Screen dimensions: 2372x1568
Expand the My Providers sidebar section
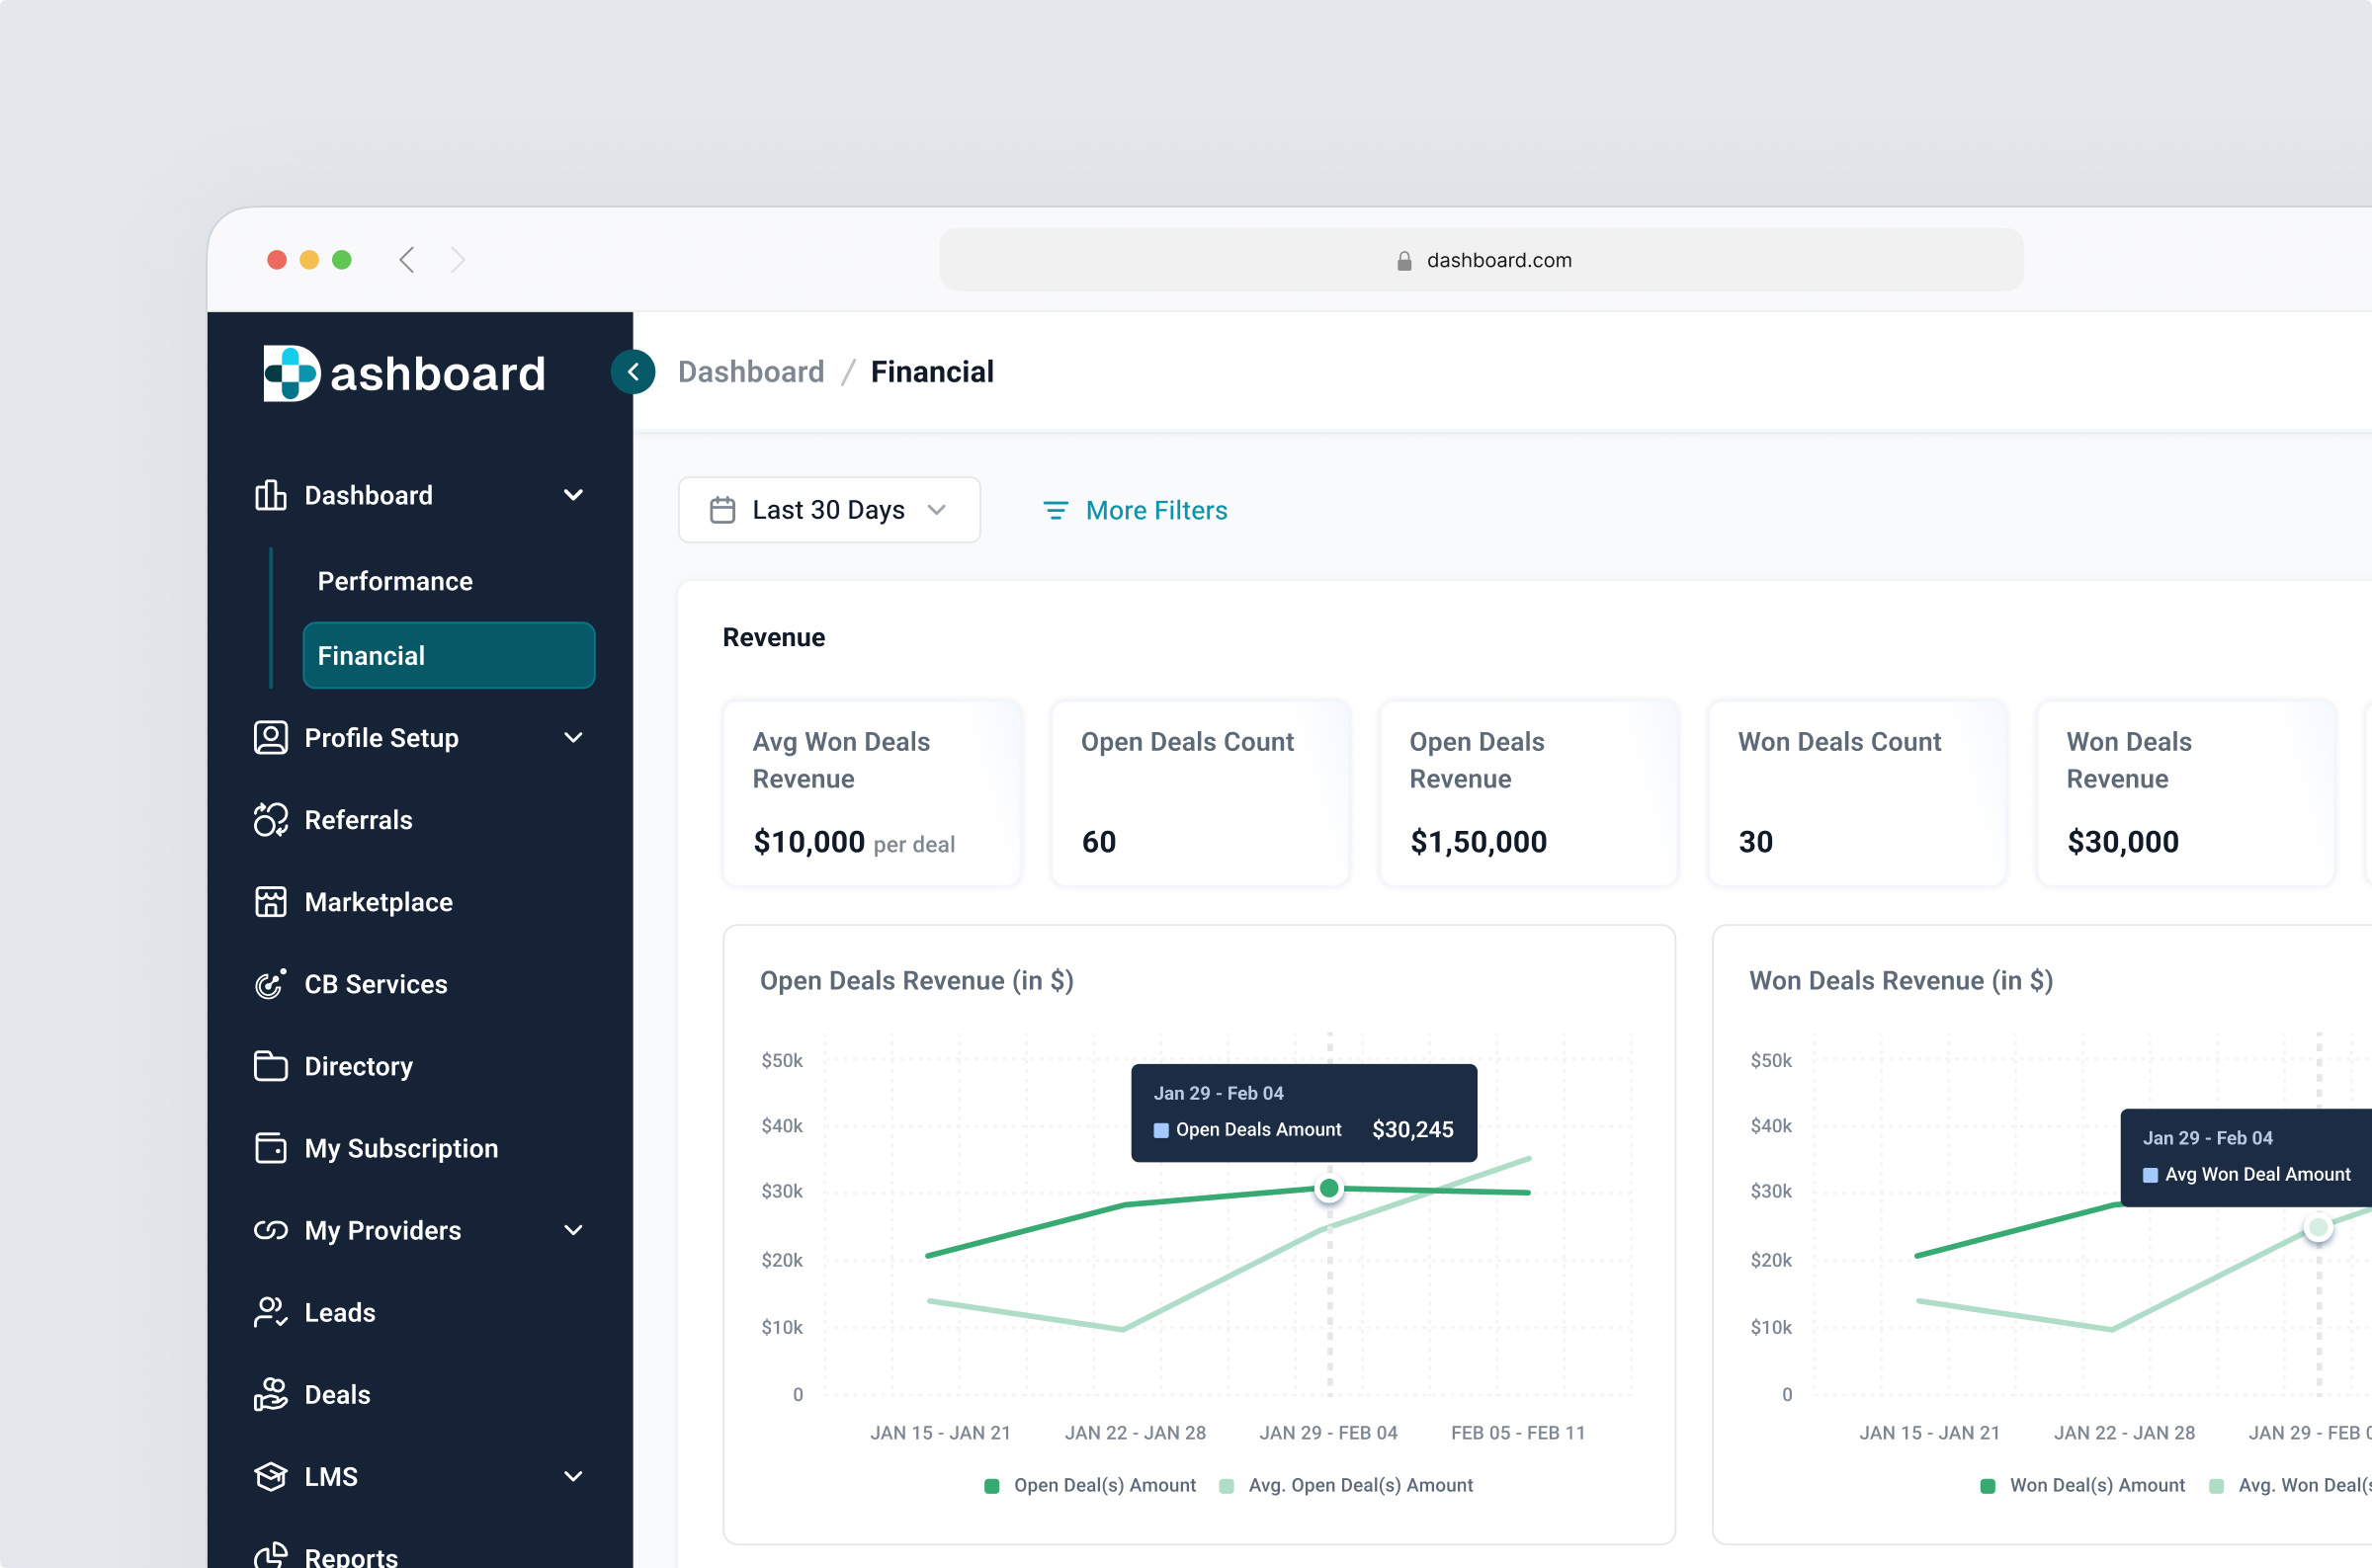[573, 1230]
